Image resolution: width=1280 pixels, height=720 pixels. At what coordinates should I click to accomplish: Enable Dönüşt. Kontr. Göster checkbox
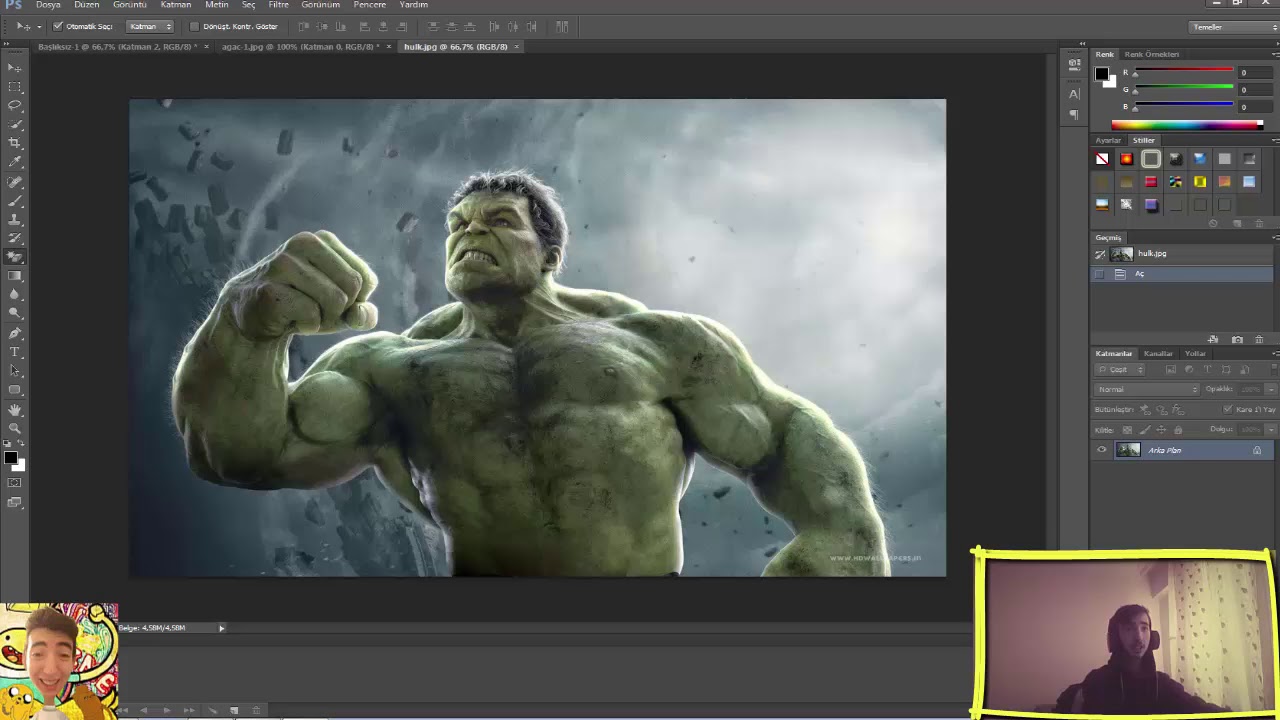pos(194,26)
